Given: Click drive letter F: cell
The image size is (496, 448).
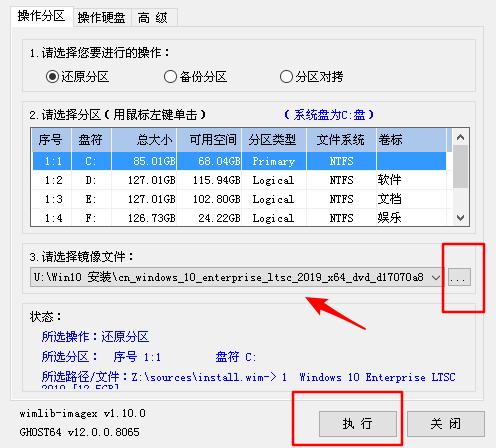Looking at the screenshot, I should tap(90, 218).
